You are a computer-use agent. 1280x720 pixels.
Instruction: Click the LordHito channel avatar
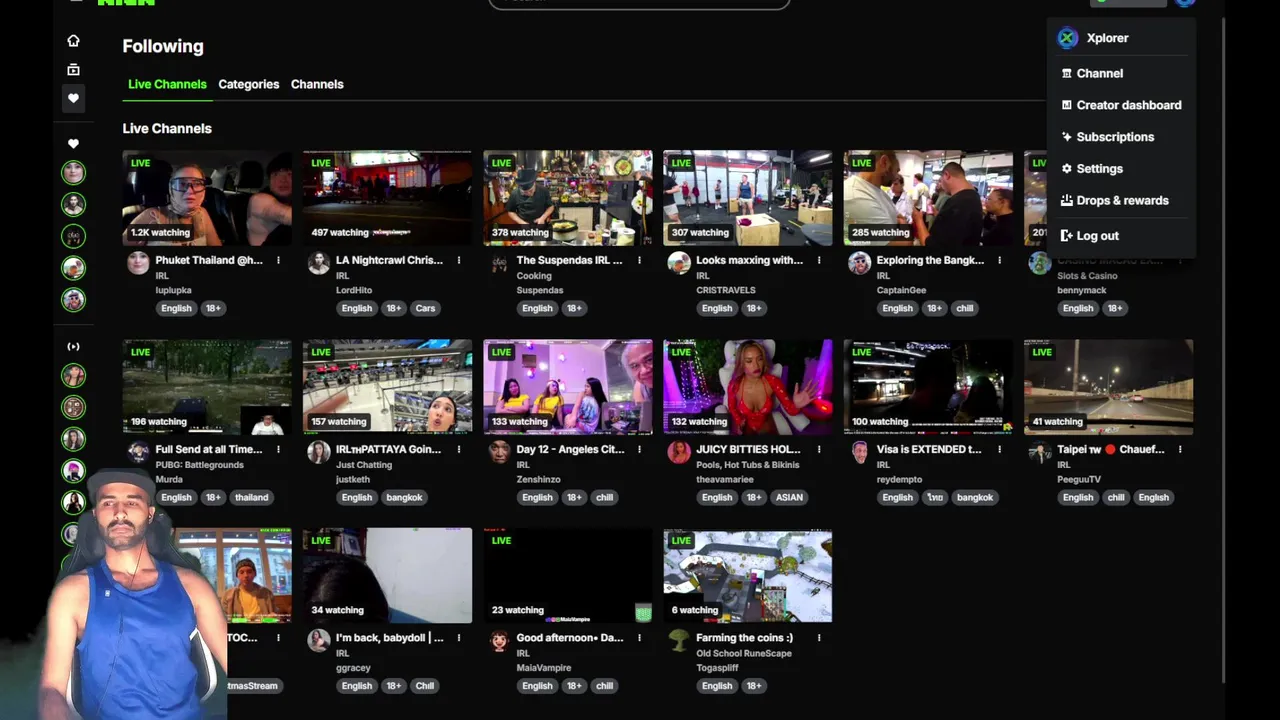point(319,263)
